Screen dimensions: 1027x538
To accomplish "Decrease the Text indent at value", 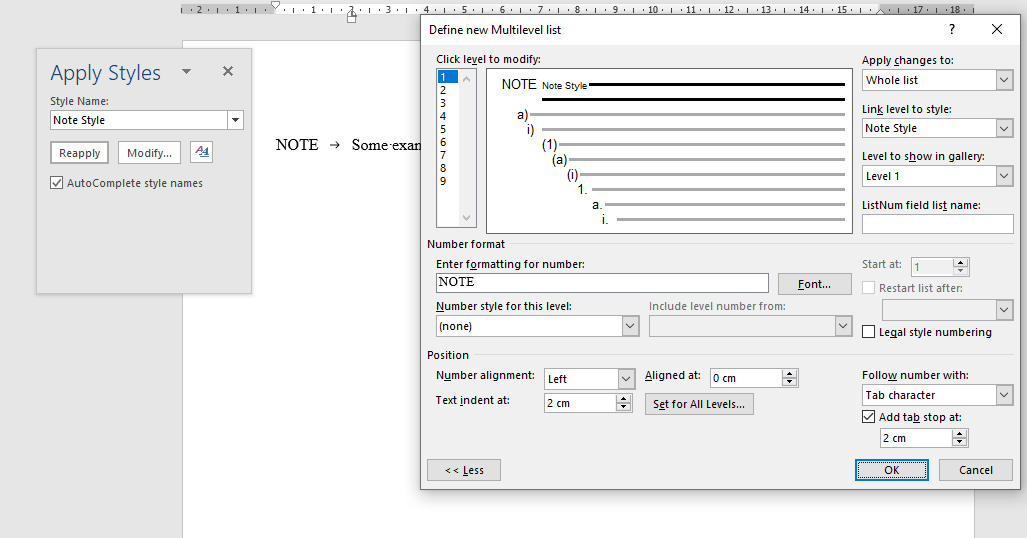I will (x=624, y=407).
